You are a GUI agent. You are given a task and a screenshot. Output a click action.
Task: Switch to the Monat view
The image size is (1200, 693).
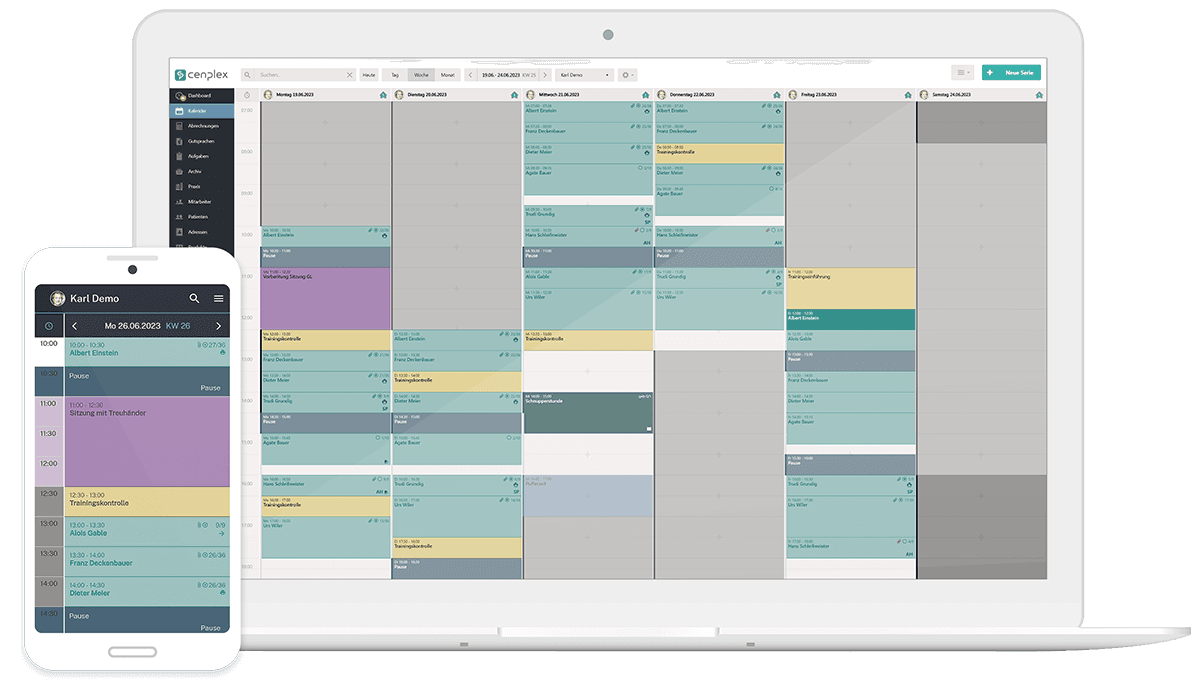448,75
